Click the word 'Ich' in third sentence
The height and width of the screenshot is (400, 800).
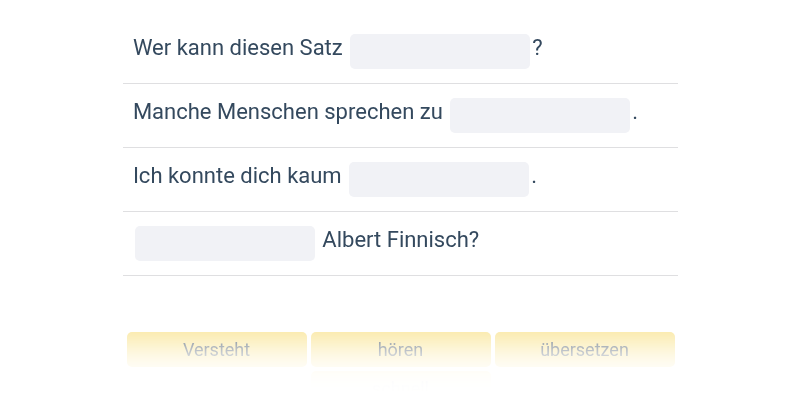pos(145,176)
